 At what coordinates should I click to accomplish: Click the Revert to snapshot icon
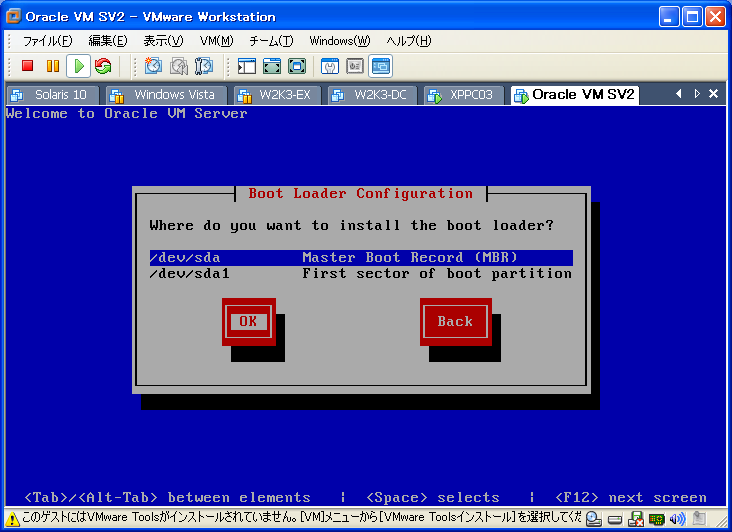[178, 66]
